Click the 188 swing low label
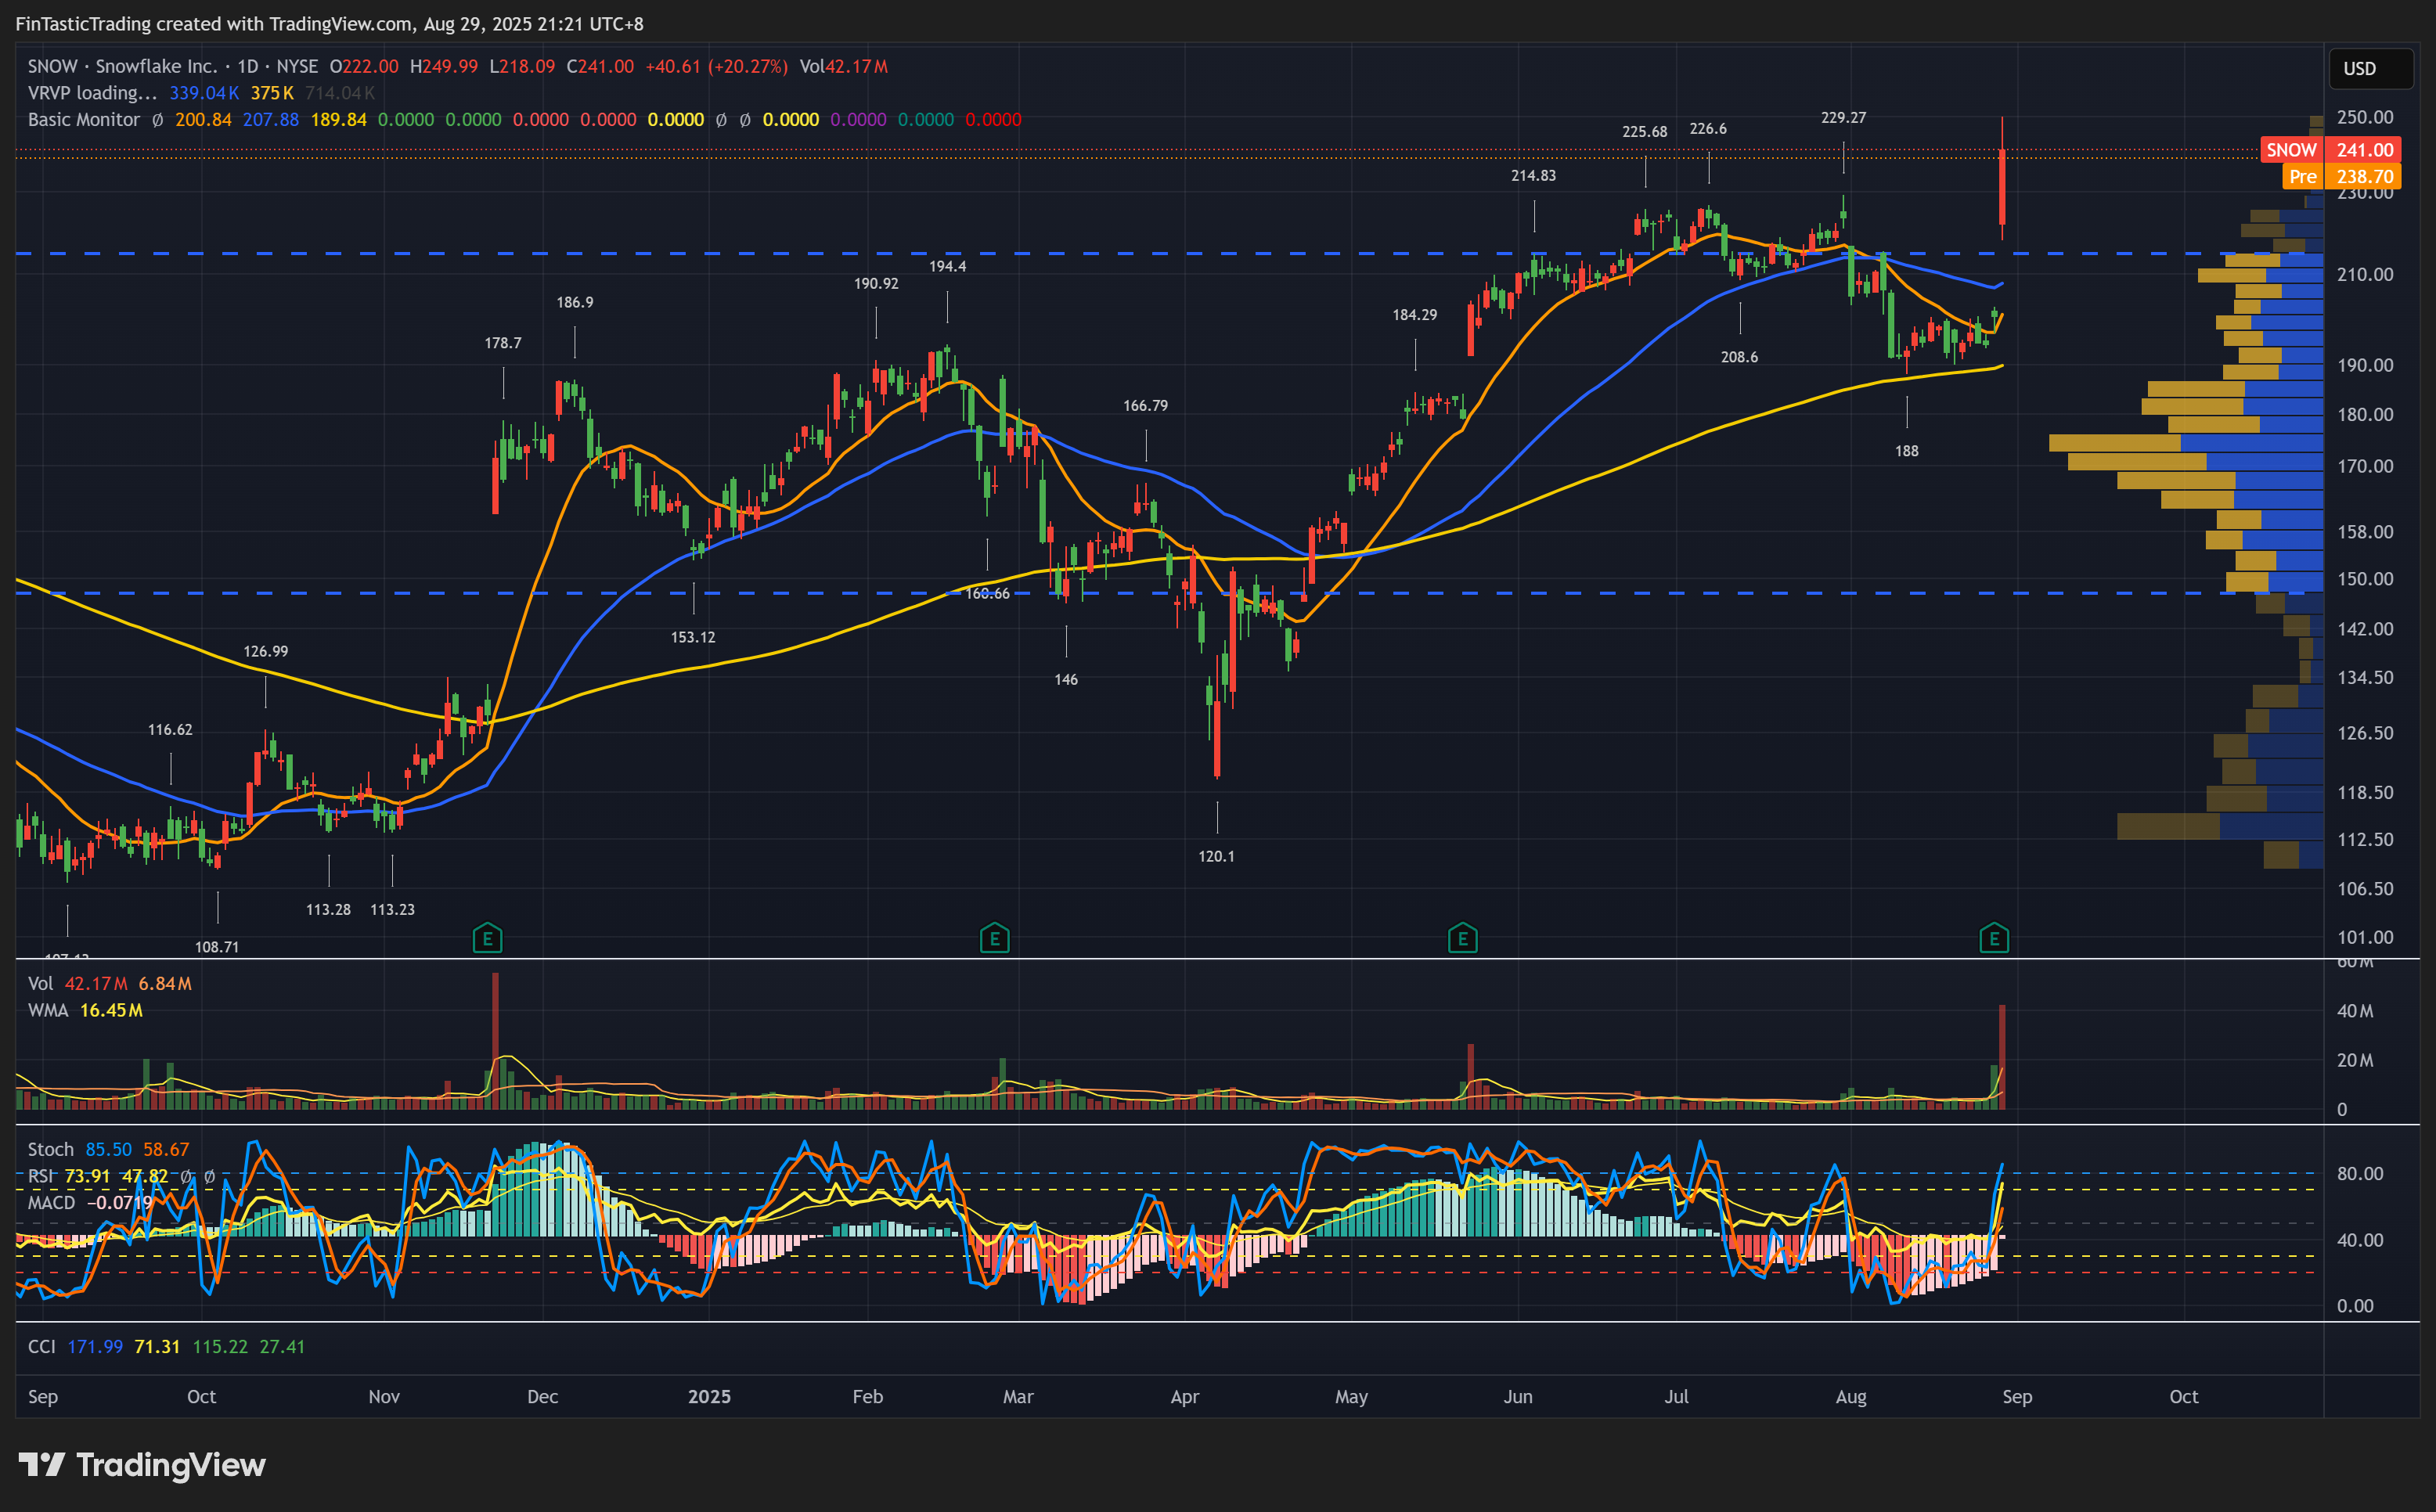The width and height of the screenshot is (2436, 1512). (x=1906, y=451)
